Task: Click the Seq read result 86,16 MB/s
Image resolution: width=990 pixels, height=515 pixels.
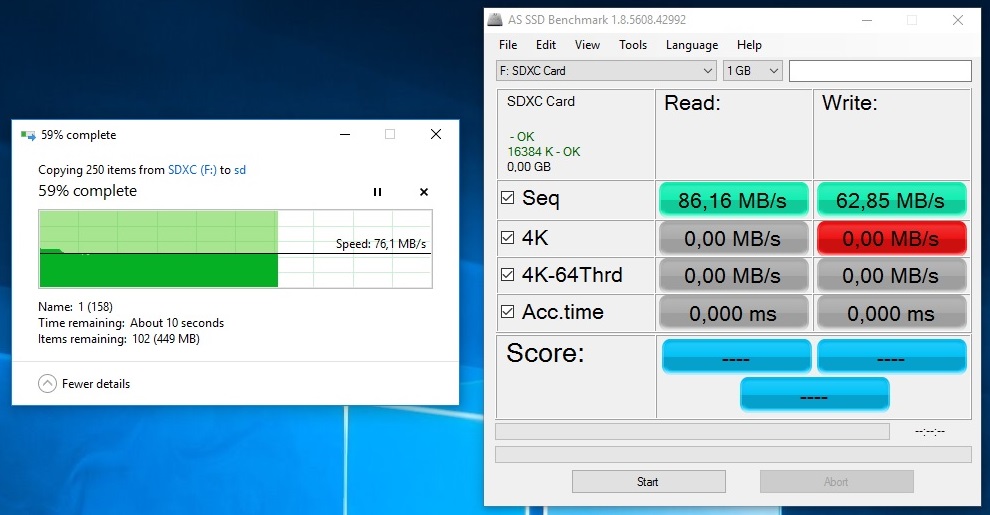Action: tap(733, 200)
